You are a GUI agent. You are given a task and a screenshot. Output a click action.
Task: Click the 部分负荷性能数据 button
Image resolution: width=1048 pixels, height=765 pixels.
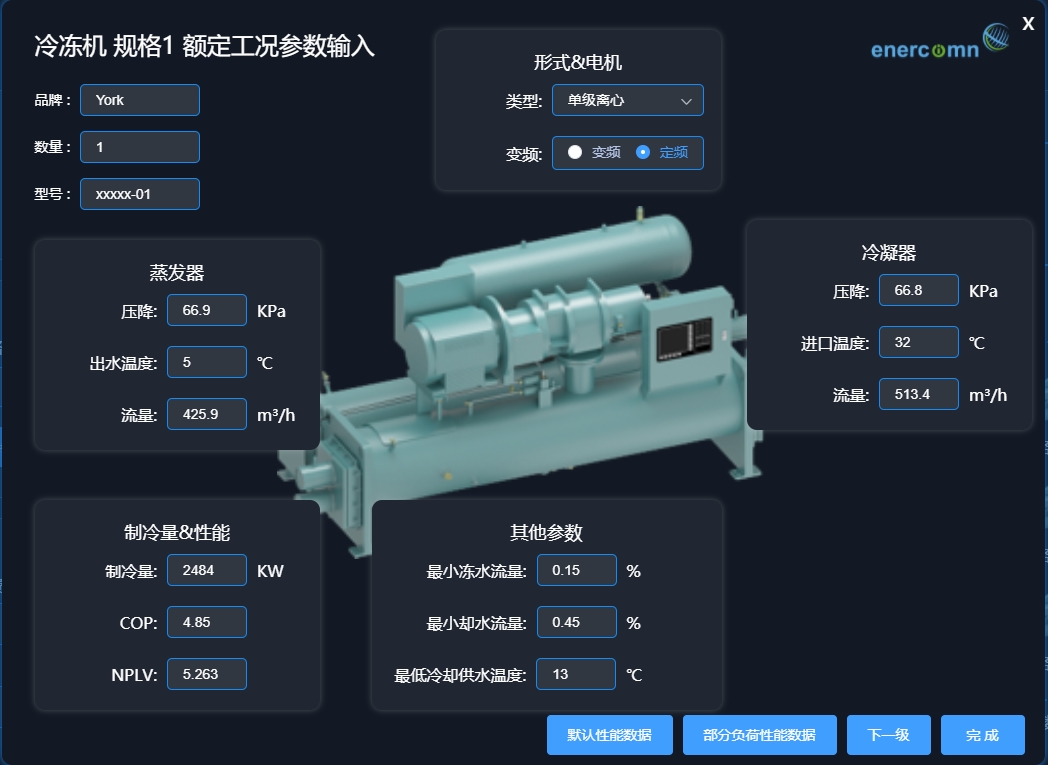(x=759, y=735)
